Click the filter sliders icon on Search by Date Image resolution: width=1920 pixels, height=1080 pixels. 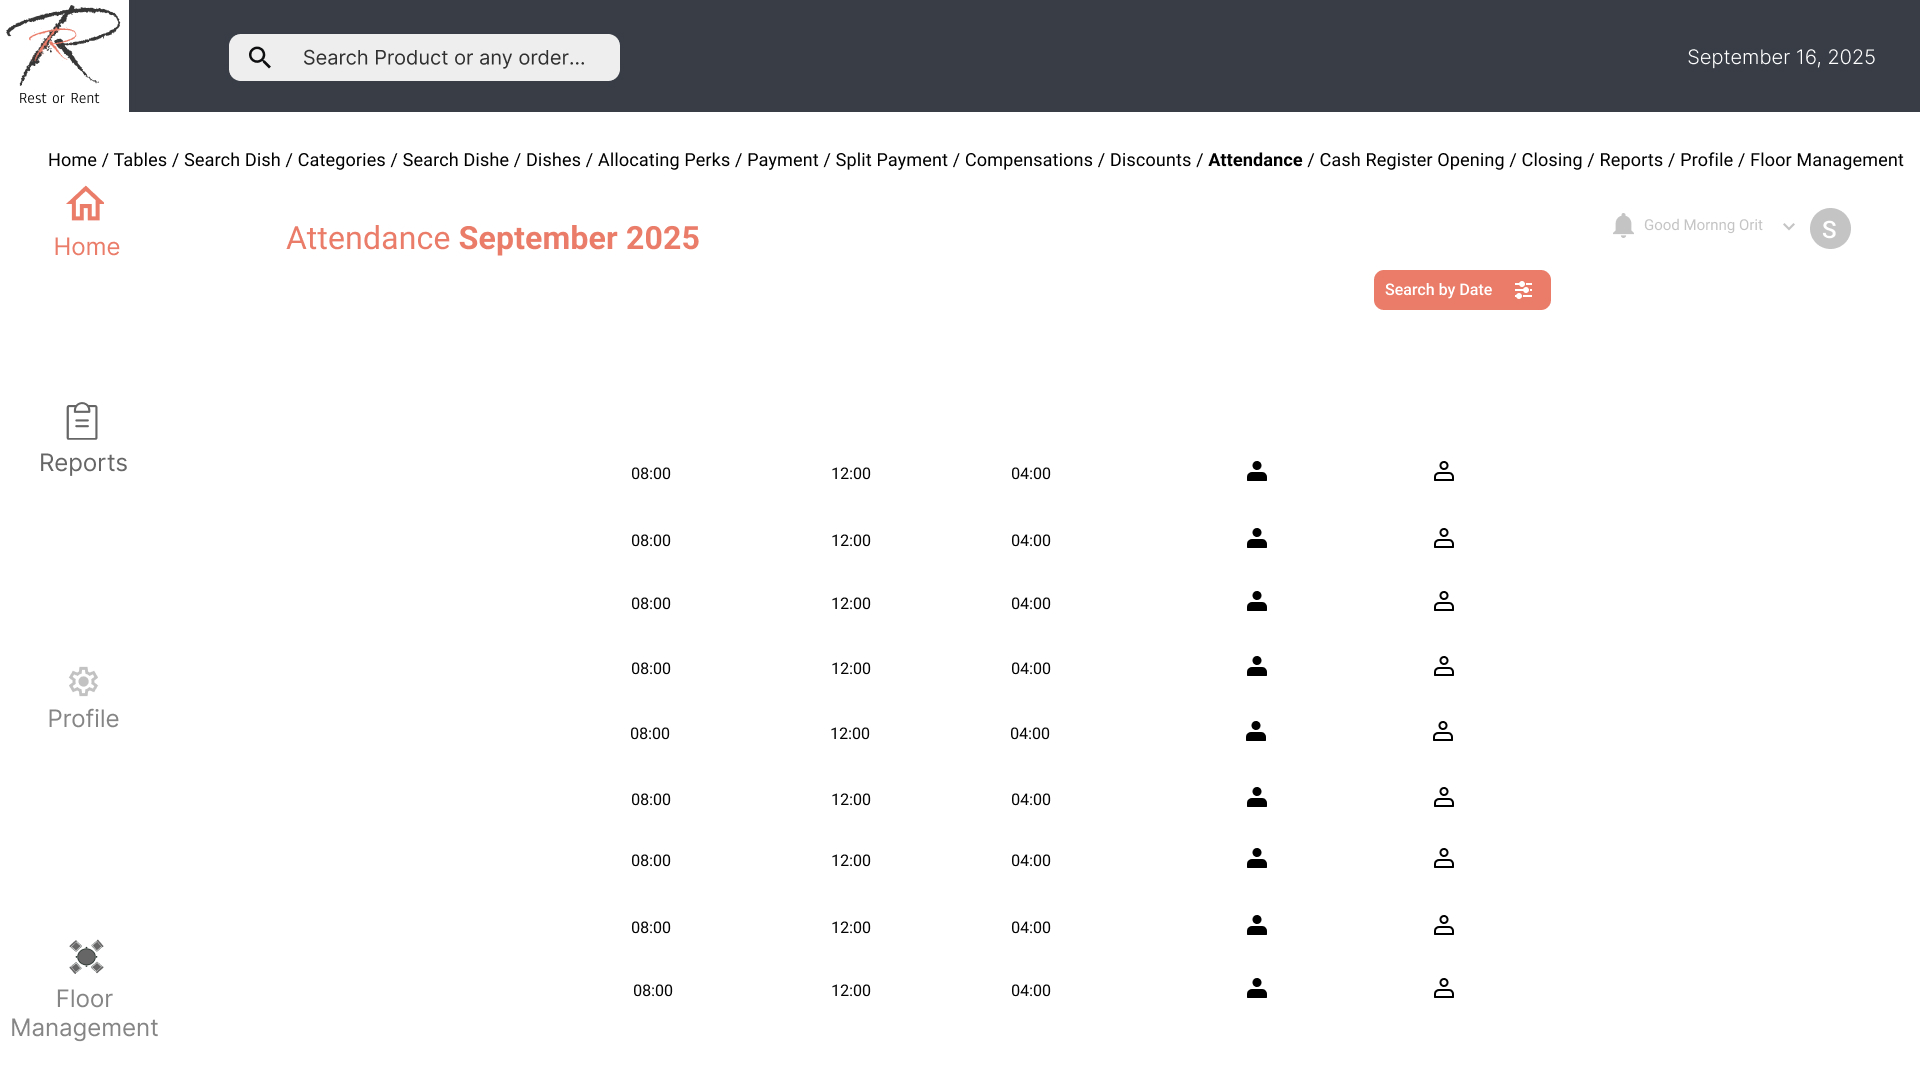click(x=1523, y=290)
